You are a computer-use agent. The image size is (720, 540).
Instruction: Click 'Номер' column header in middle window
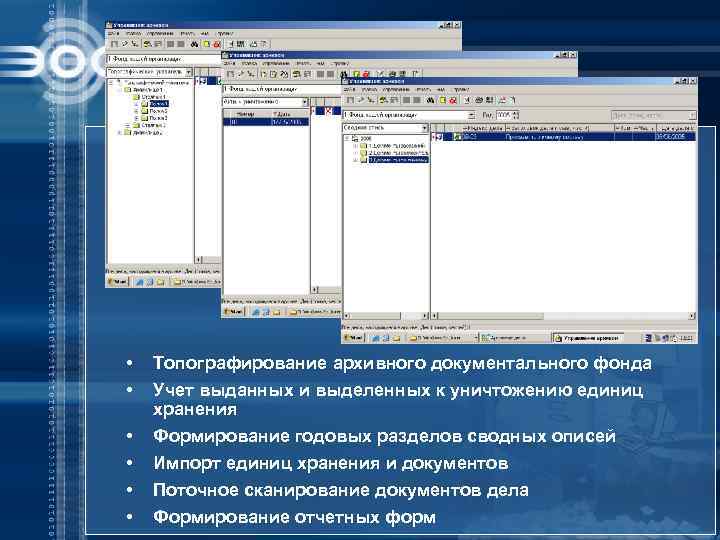tap(247, 113)
